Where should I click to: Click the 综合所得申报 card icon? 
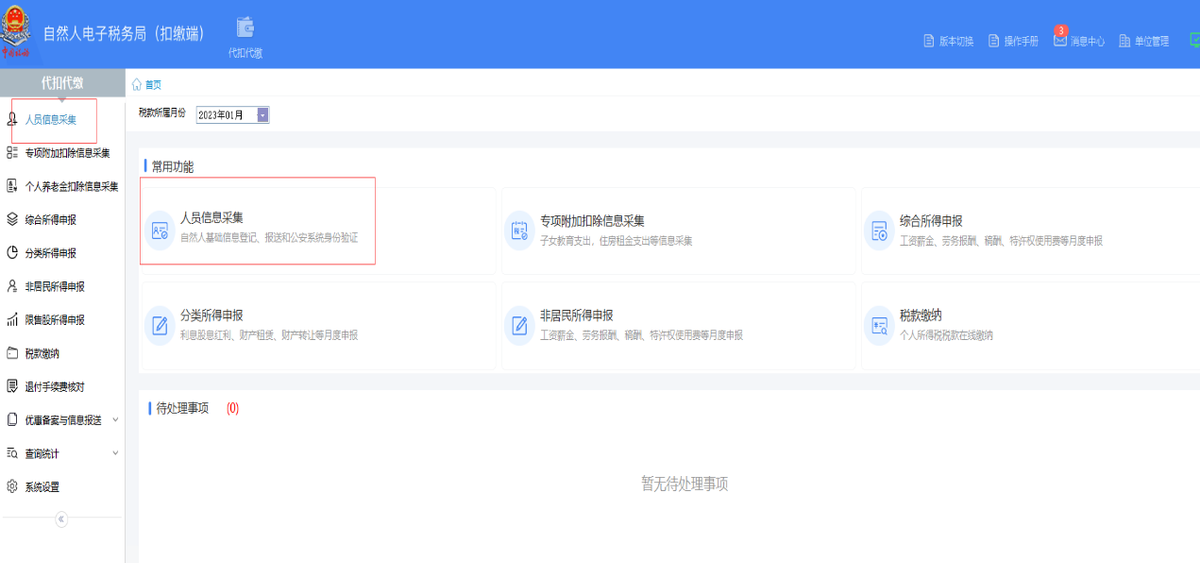coord(879,230)
